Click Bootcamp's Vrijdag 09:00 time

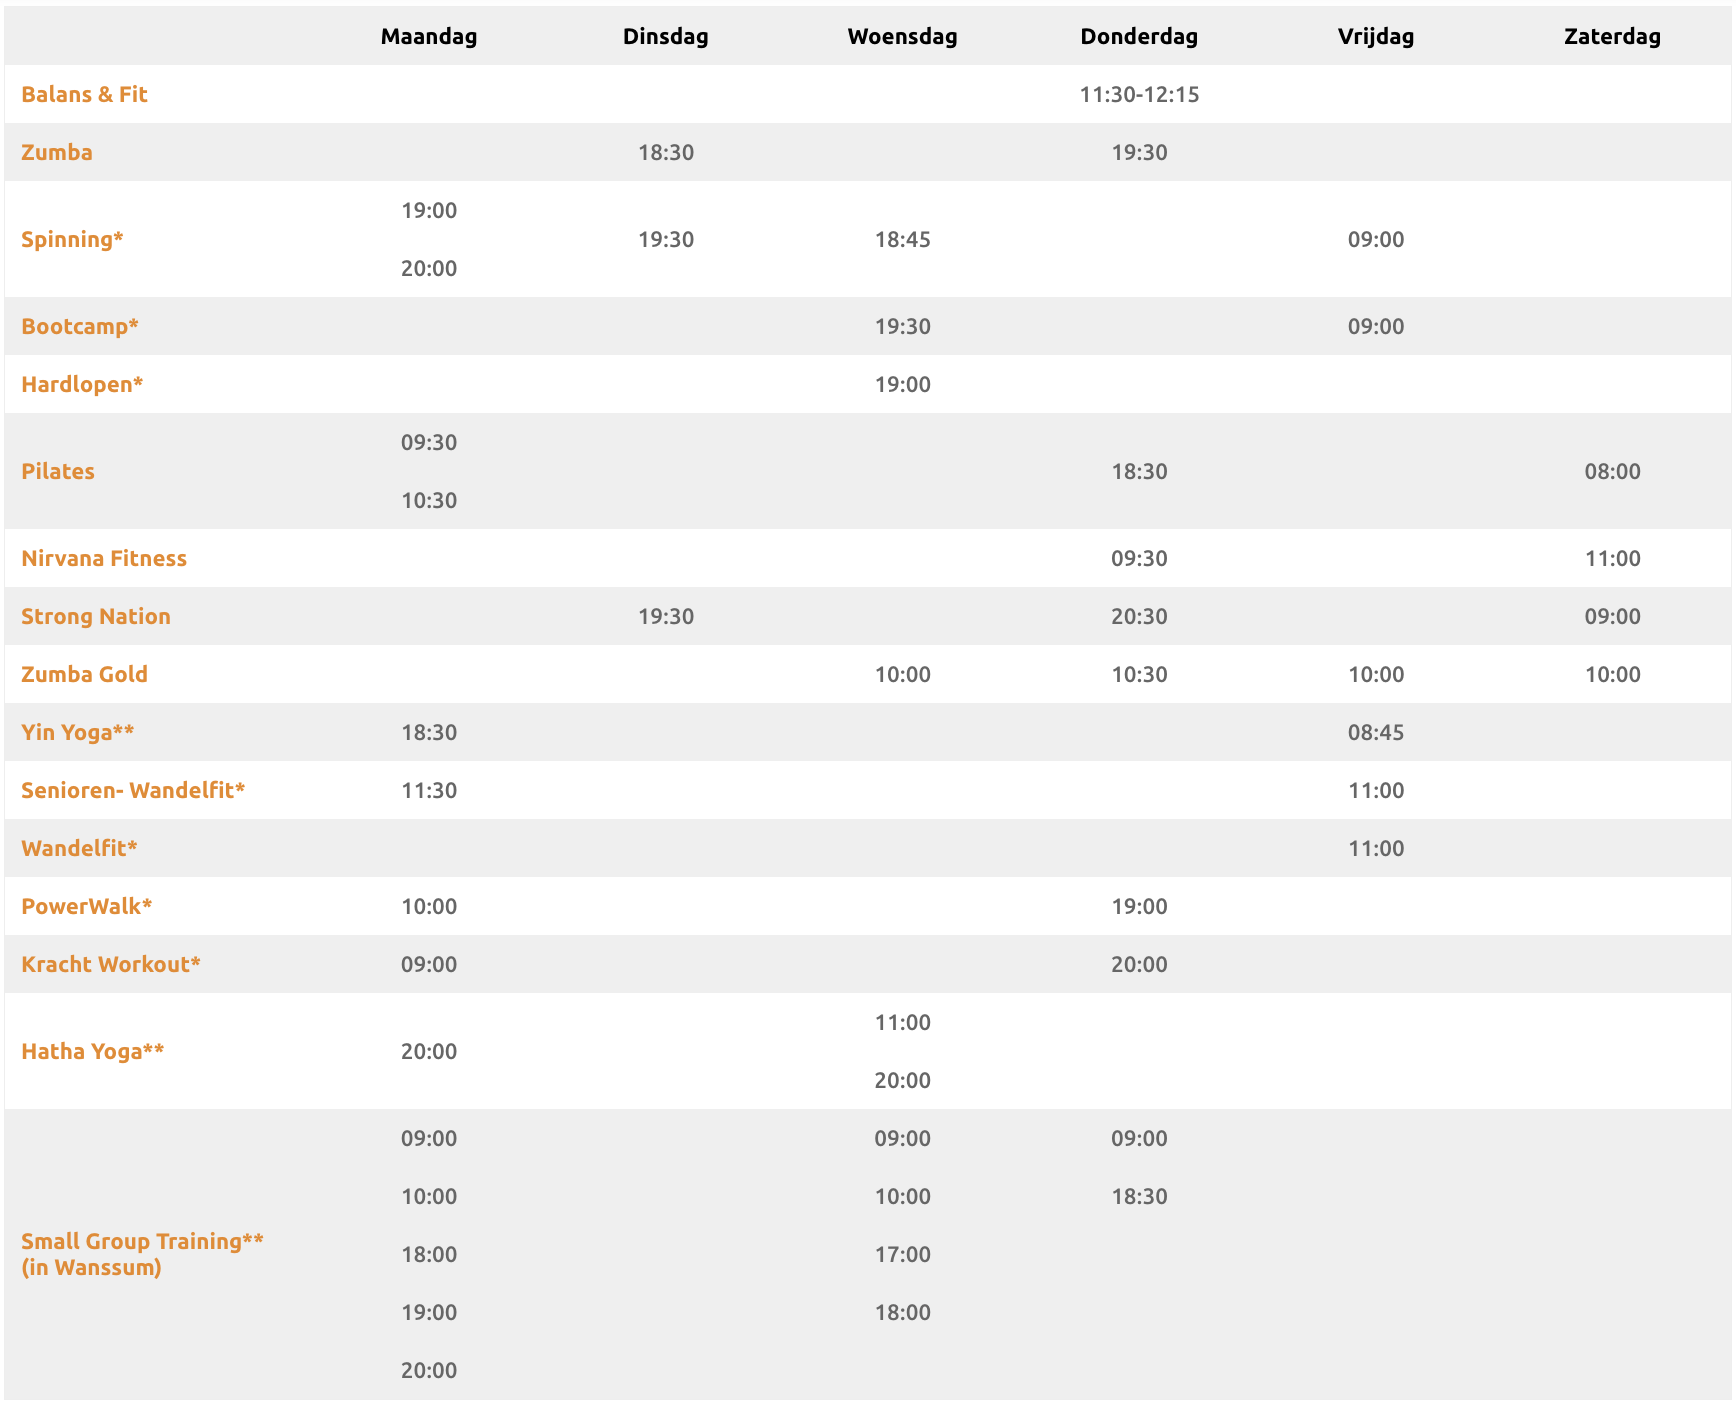click(1376, 327)
